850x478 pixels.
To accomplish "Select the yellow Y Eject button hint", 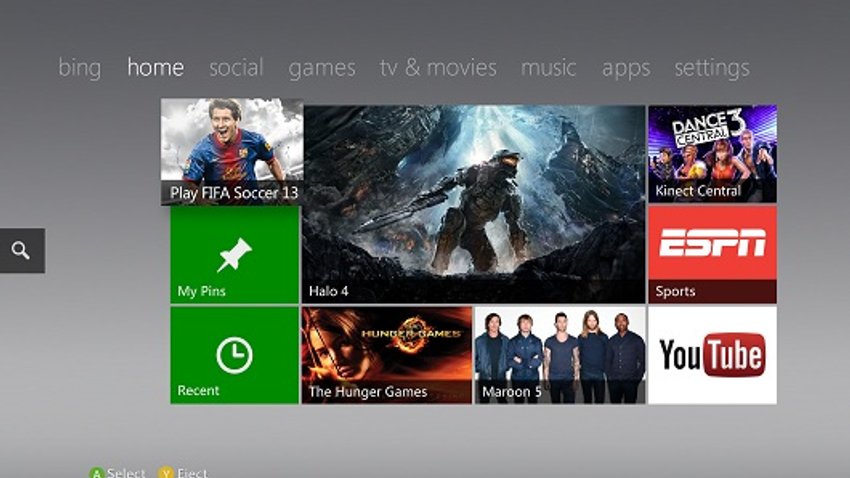I will 183,473.
